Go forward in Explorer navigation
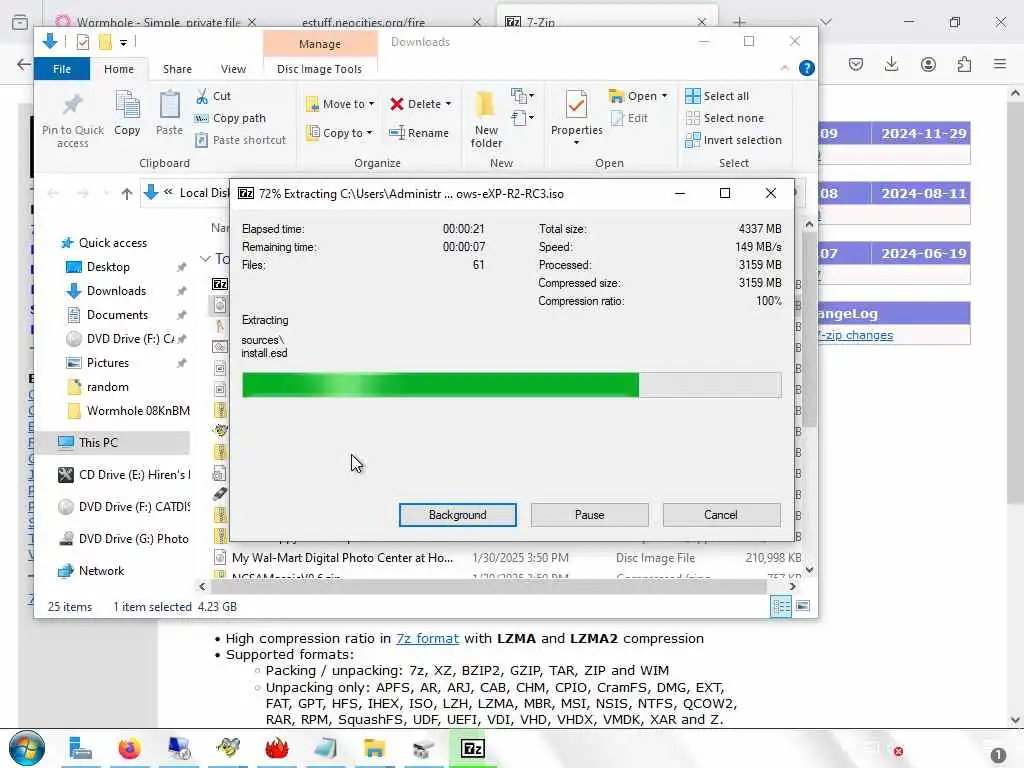The height and width of the screenshot is (768, 1024). click(82, 193)
